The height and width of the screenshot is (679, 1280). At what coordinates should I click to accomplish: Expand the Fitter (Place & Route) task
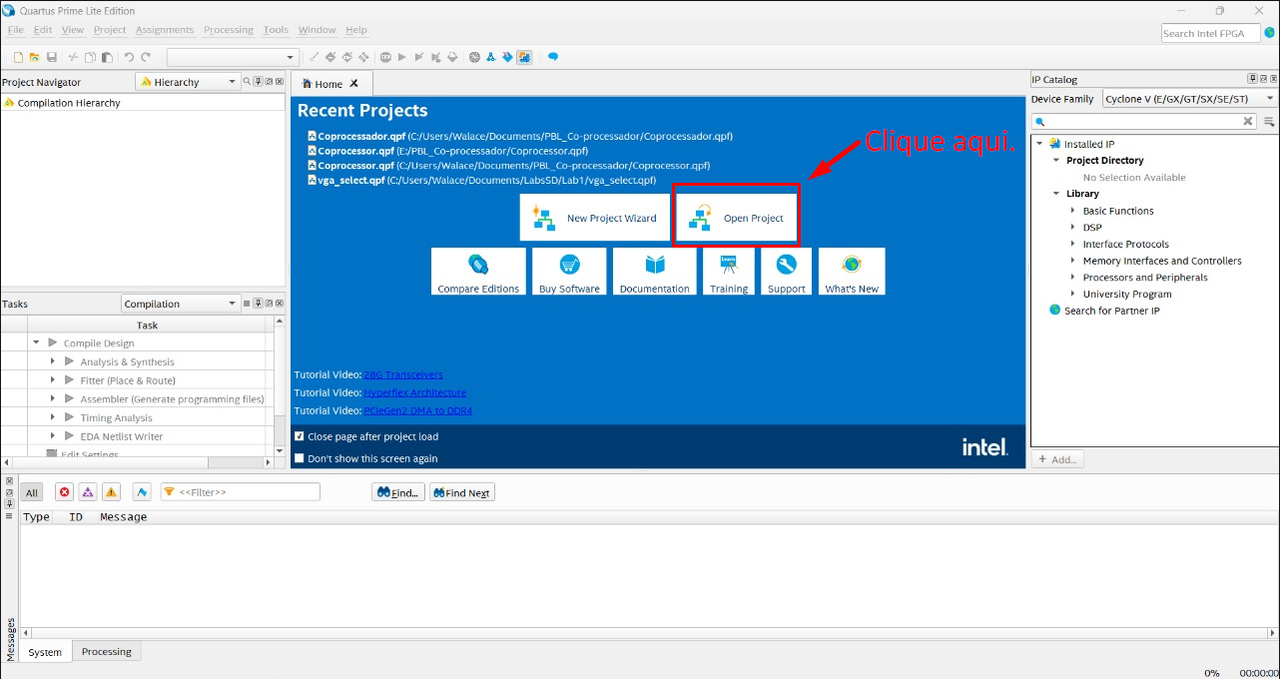[53, 380]
